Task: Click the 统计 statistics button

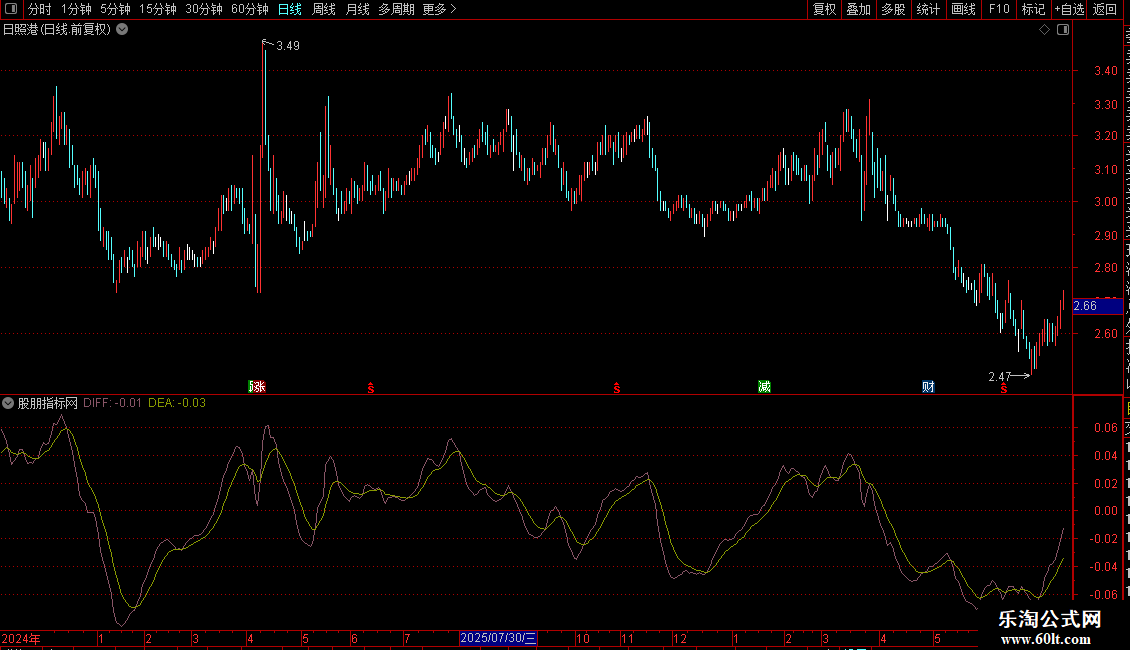Action: [x=928, y=9]
